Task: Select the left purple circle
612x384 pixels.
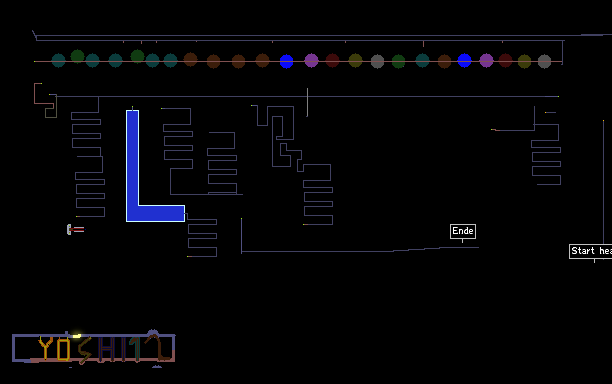Action: point(311,60)
